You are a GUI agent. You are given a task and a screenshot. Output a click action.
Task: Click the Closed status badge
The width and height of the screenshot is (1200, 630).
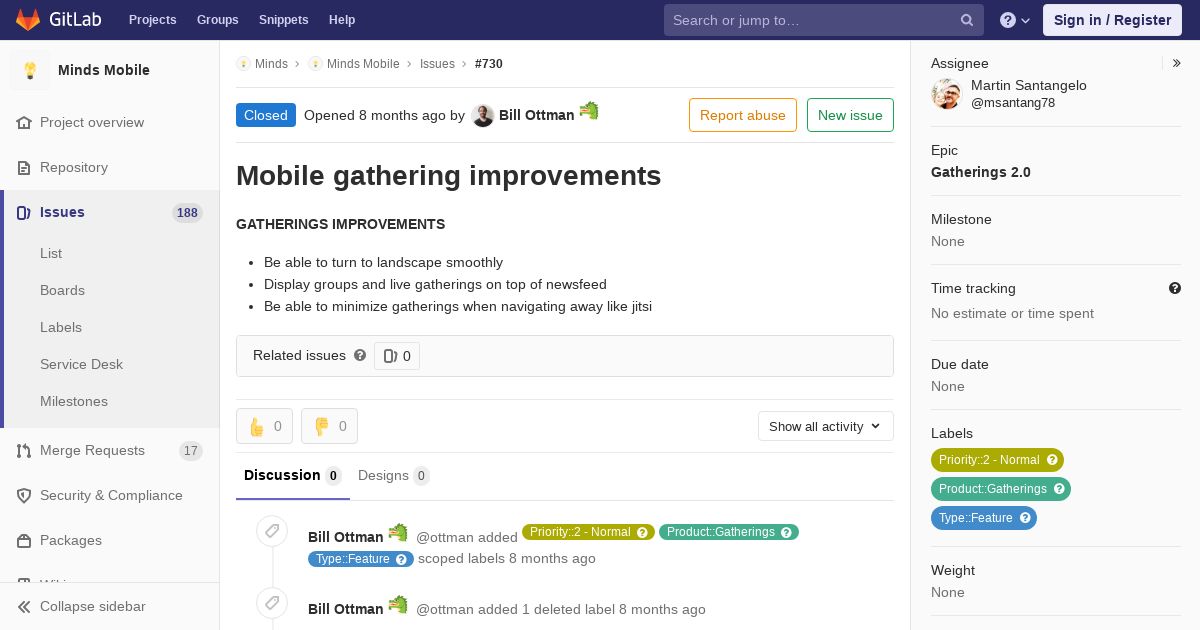coord(266,115)
